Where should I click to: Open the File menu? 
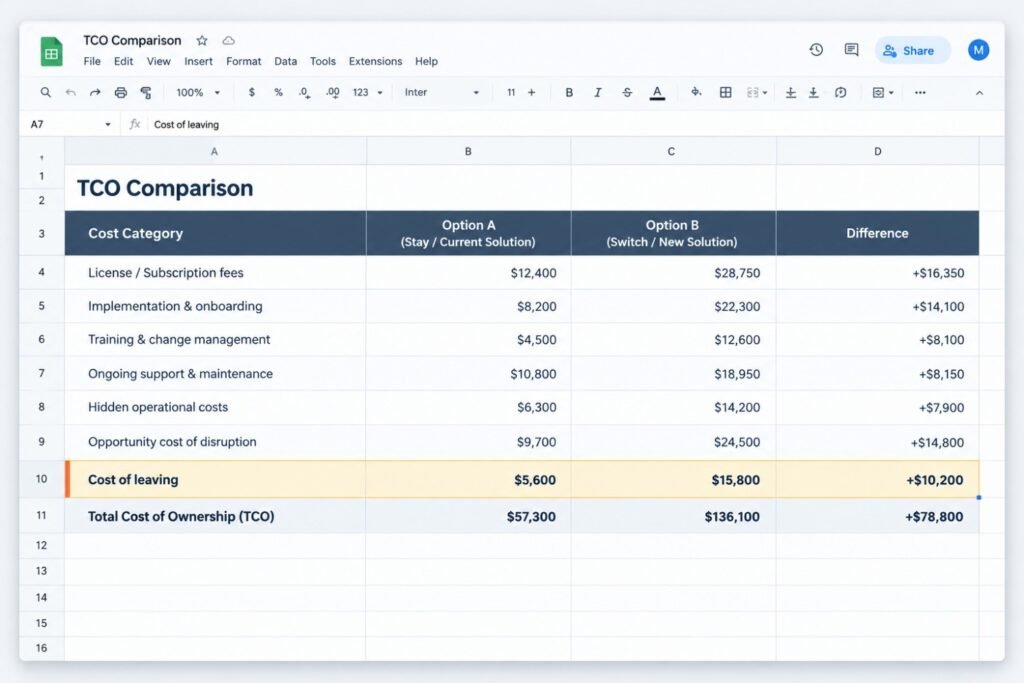92,61
